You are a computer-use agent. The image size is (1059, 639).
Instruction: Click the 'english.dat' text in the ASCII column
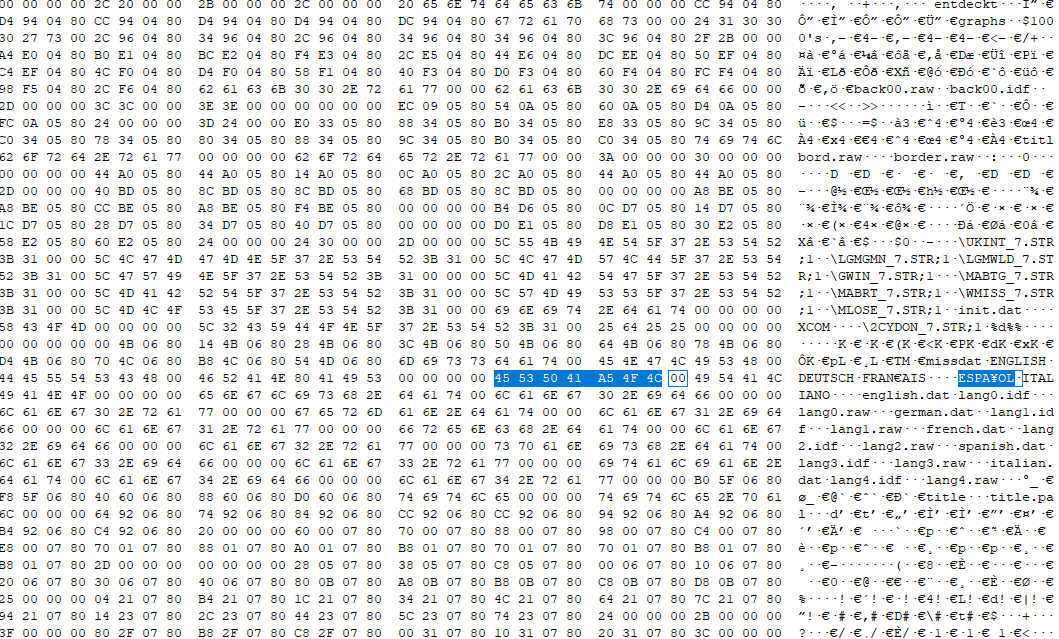tap(906, 395)
